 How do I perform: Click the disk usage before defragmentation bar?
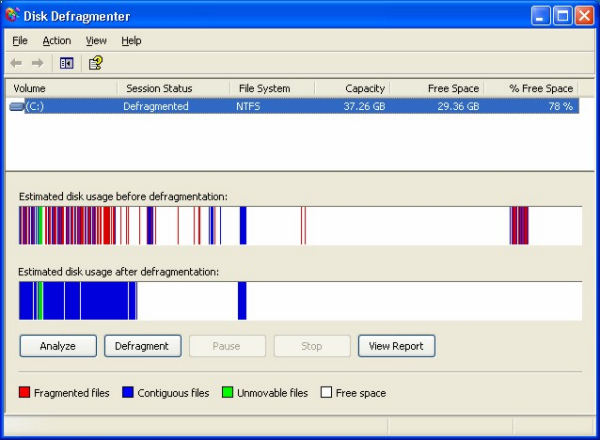(x=300, y=226)
